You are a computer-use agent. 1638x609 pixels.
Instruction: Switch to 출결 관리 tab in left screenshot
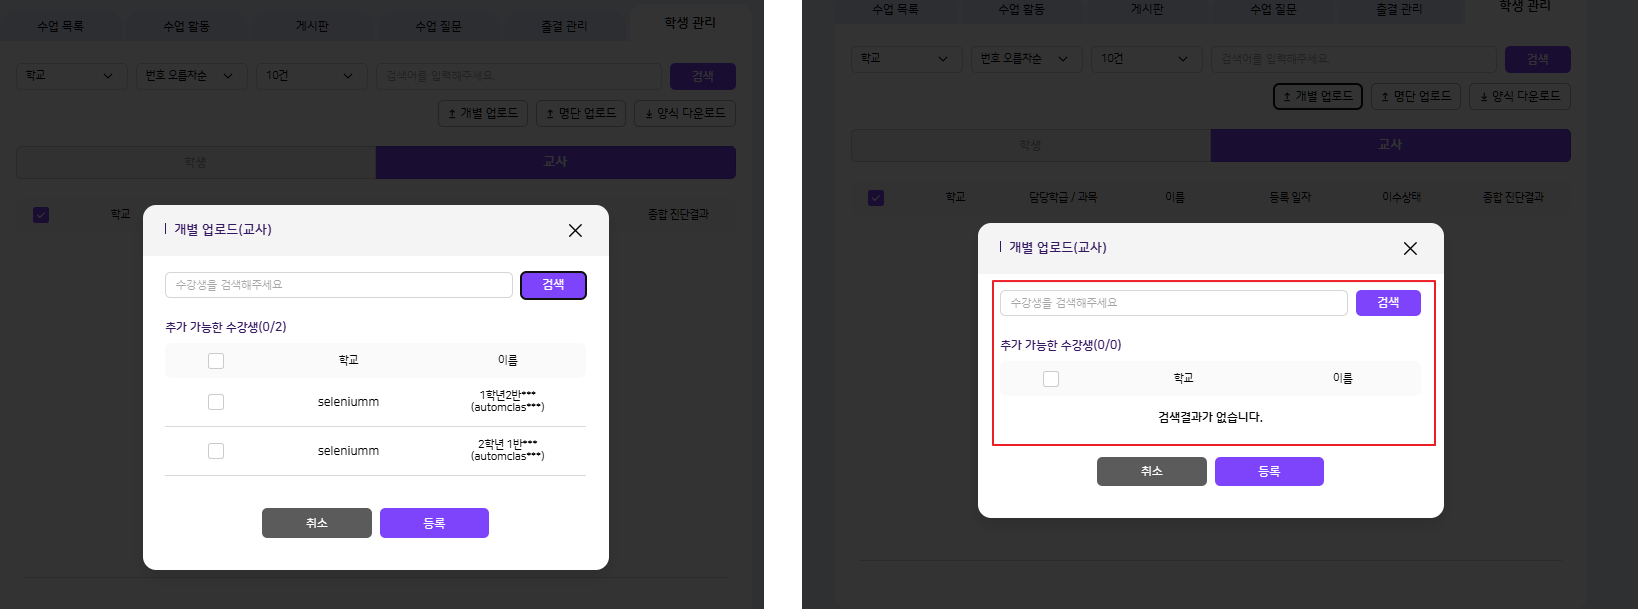click(x=564, y=26)
